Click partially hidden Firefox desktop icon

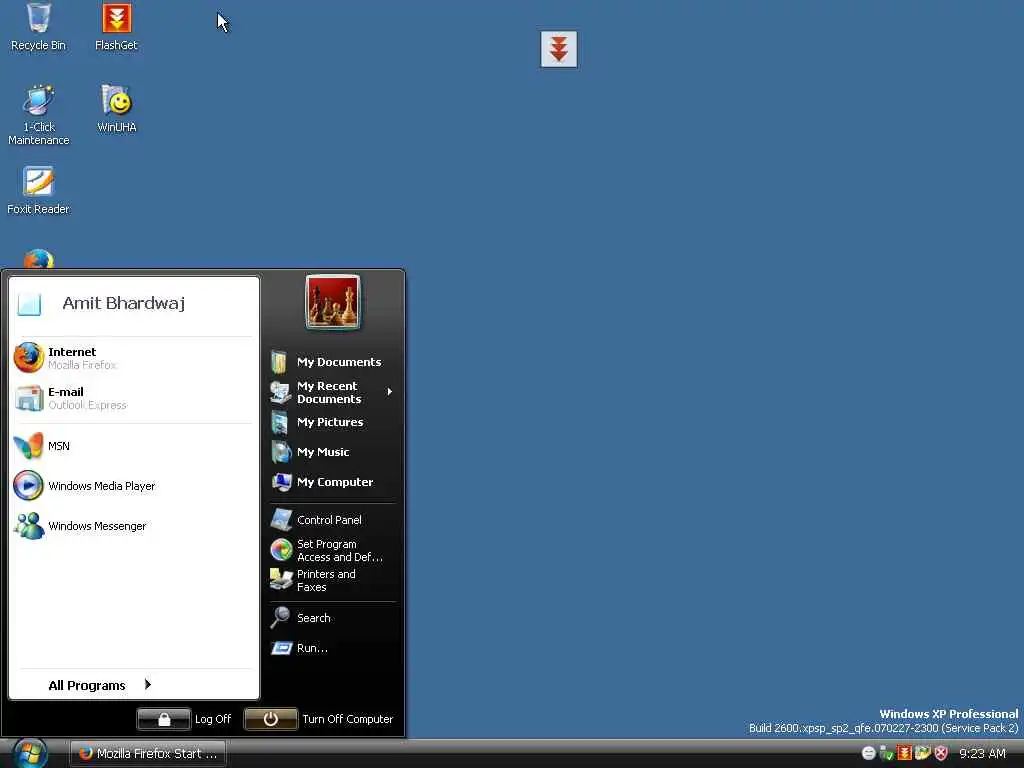point(39,259)
